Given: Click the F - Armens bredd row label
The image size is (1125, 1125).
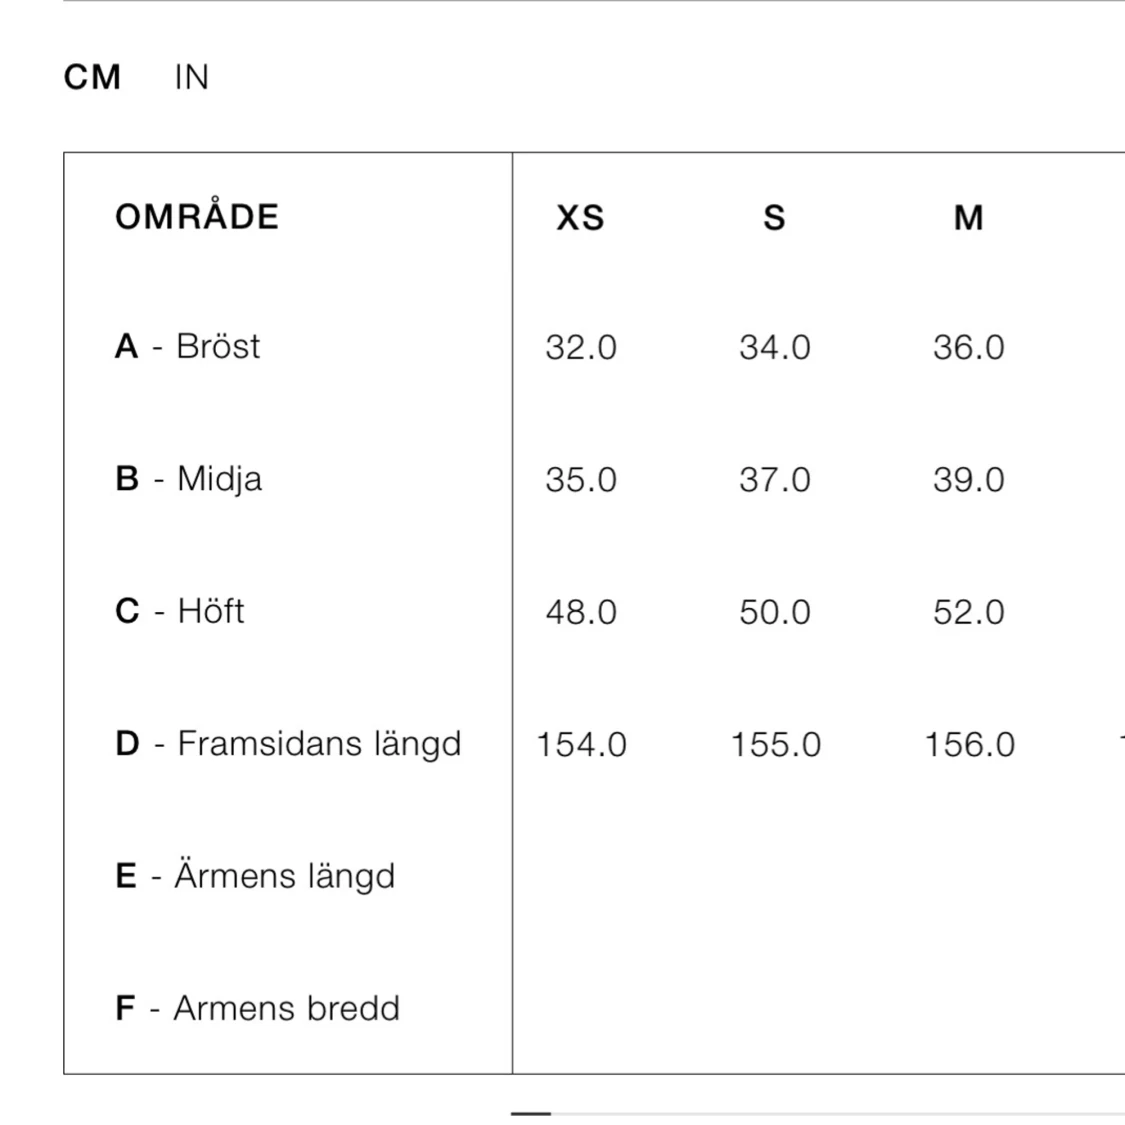Looking at the screenshot, I should (257, 1008).
